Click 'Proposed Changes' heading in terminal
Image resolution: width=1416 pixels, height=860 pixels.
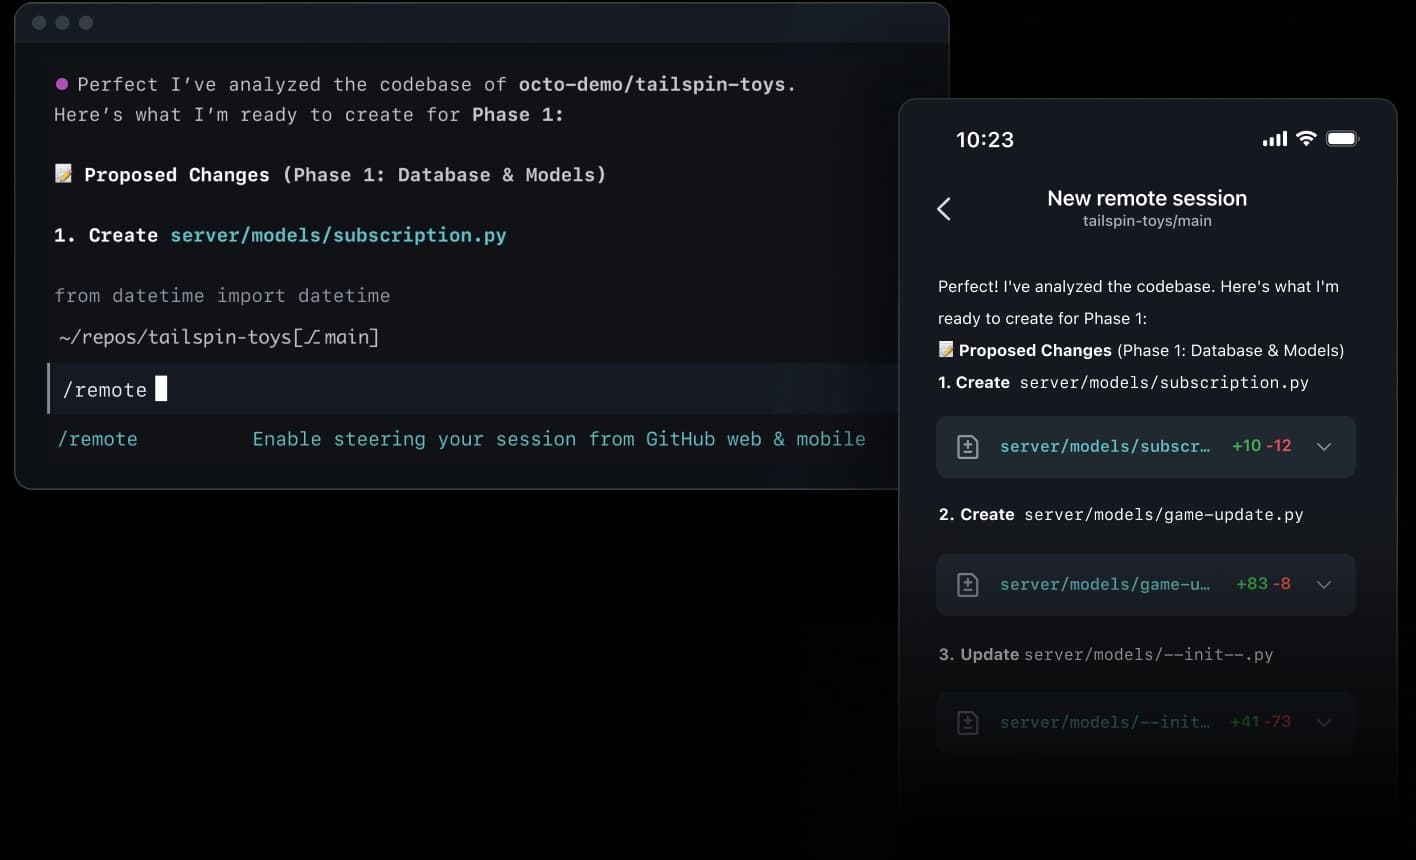click(177, 175)
